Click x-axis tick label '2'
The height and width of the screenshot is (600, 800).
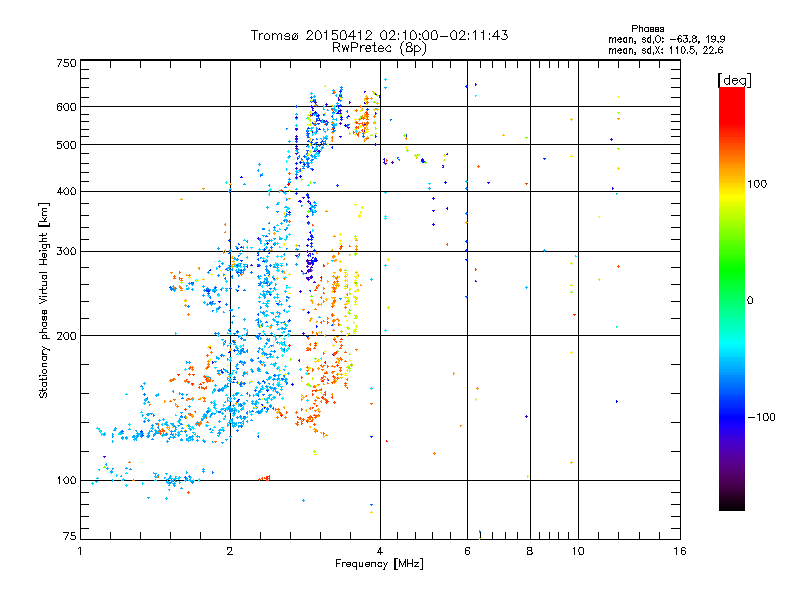pyautogui.click(x=230, y=551)
